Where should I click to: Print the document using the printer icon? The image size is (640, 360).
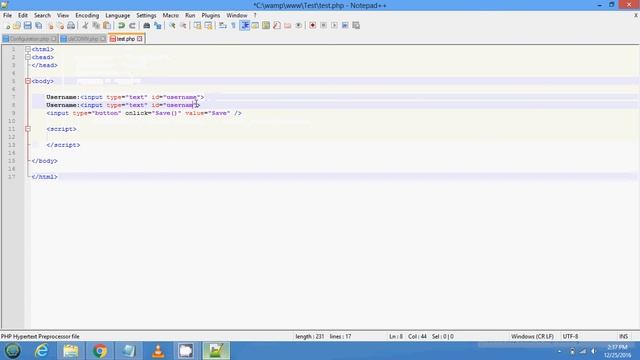(x=71, y=26)
